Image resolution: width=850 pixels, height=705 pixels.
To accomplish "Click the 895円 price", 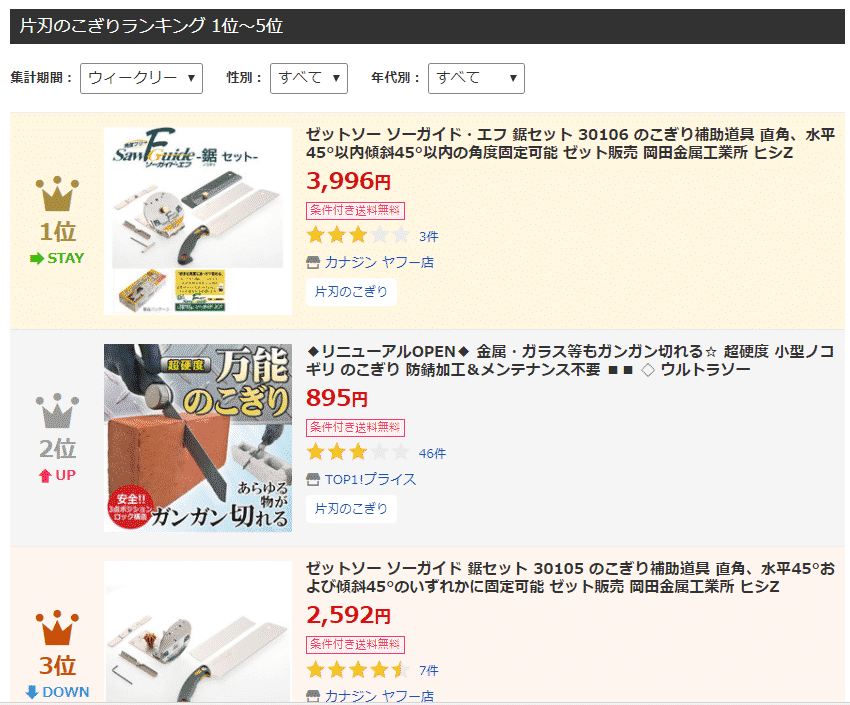I will pyautogui.click(x=337, y=398).
